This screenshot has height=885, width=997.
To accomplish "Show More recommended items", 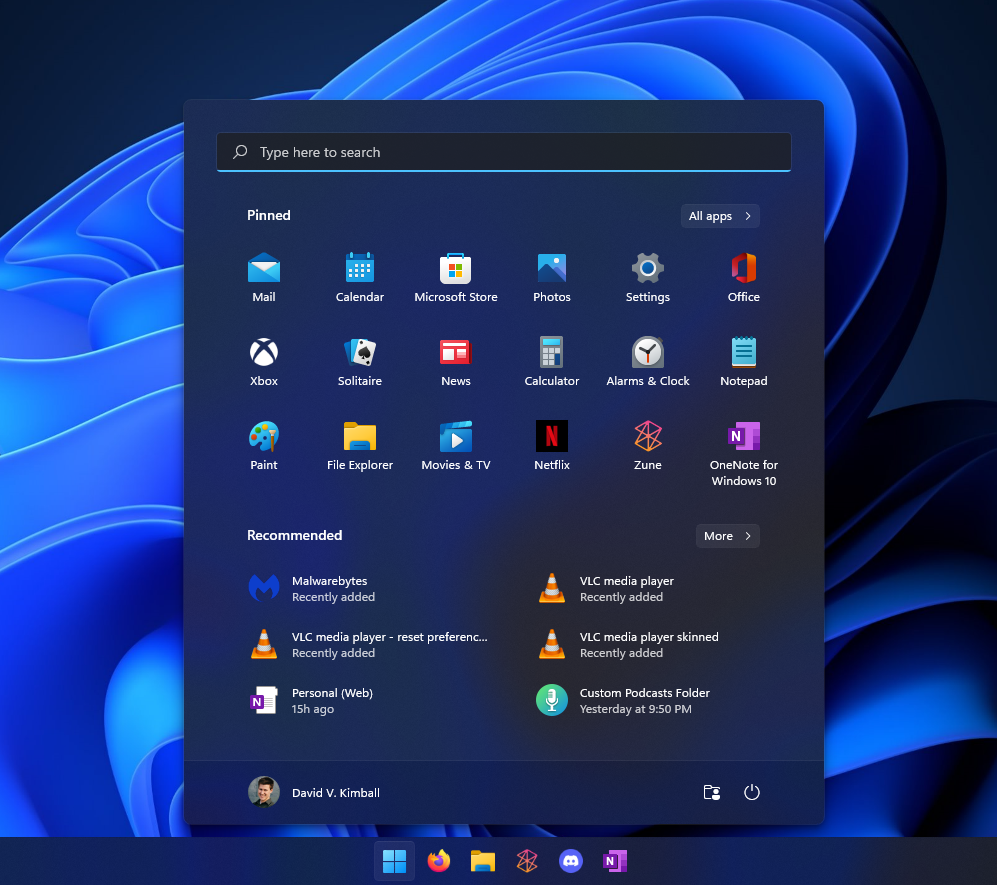I will point(727,536).
